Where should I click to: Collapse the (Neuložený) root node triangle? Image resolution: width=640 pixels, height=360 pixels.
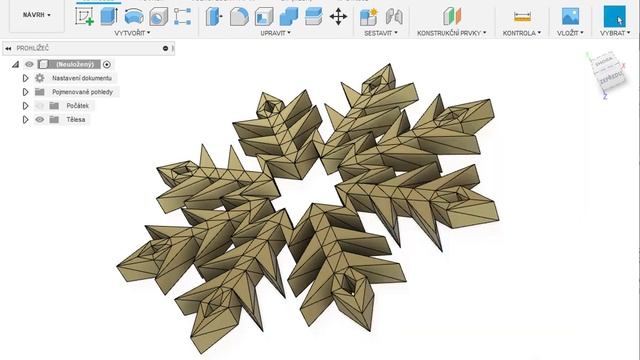click(16, 64)
